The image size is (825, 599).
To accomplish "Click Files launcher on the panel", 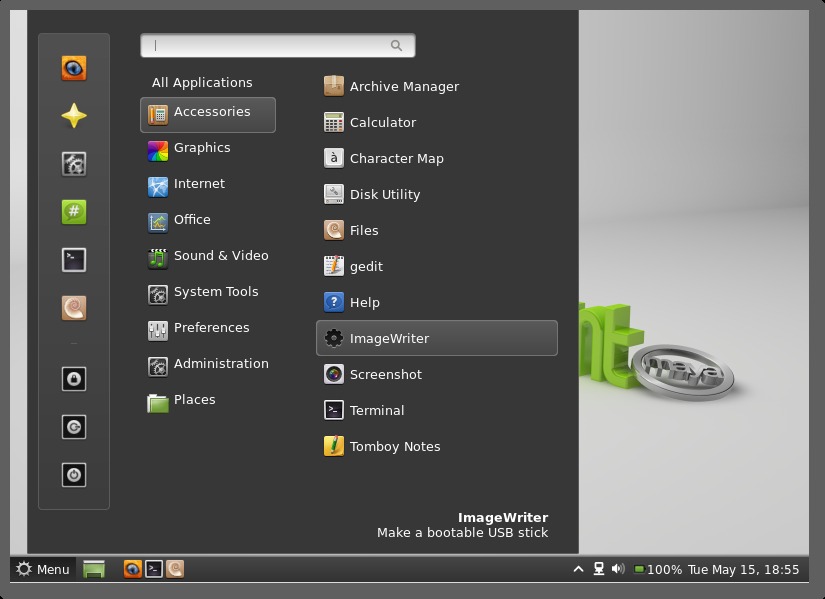I will [175, 569].
